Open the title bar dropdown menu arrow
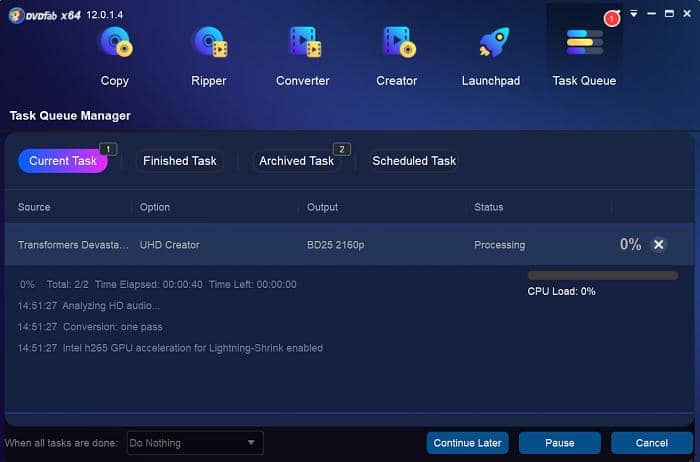 point(633,14)
